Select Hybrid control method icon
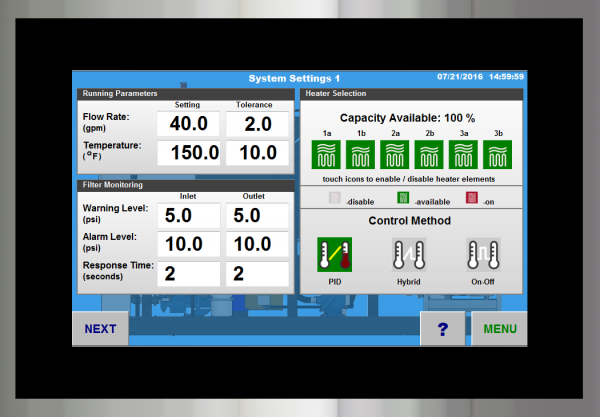600x417 pixels. pyautogui.click(x=409, y=254)
